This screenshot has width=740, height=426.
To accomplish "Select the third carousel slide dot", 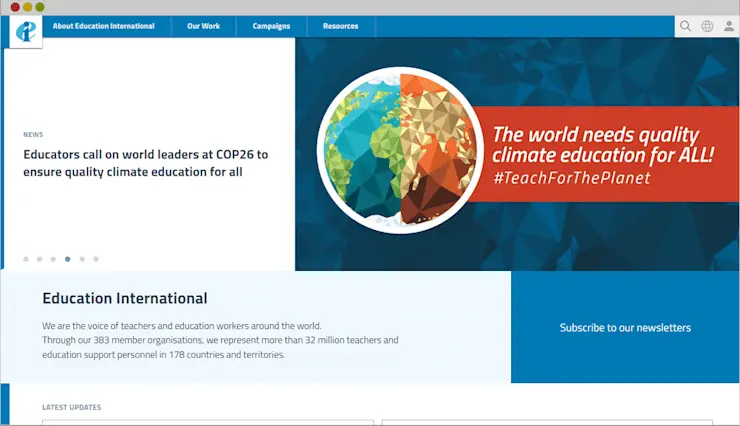I will tap(53, 259).
